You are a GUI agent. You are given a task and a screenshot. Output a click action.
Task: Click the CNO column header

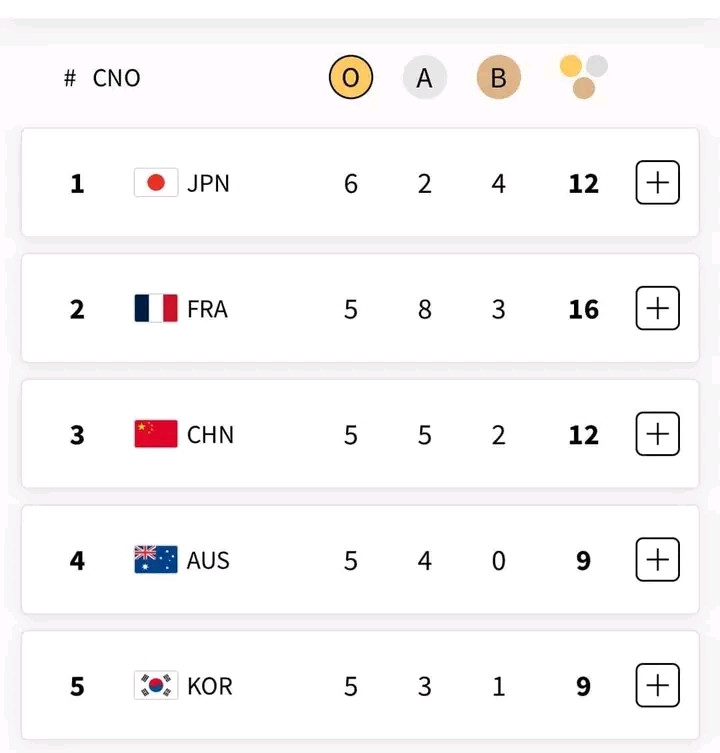[117, 78]
